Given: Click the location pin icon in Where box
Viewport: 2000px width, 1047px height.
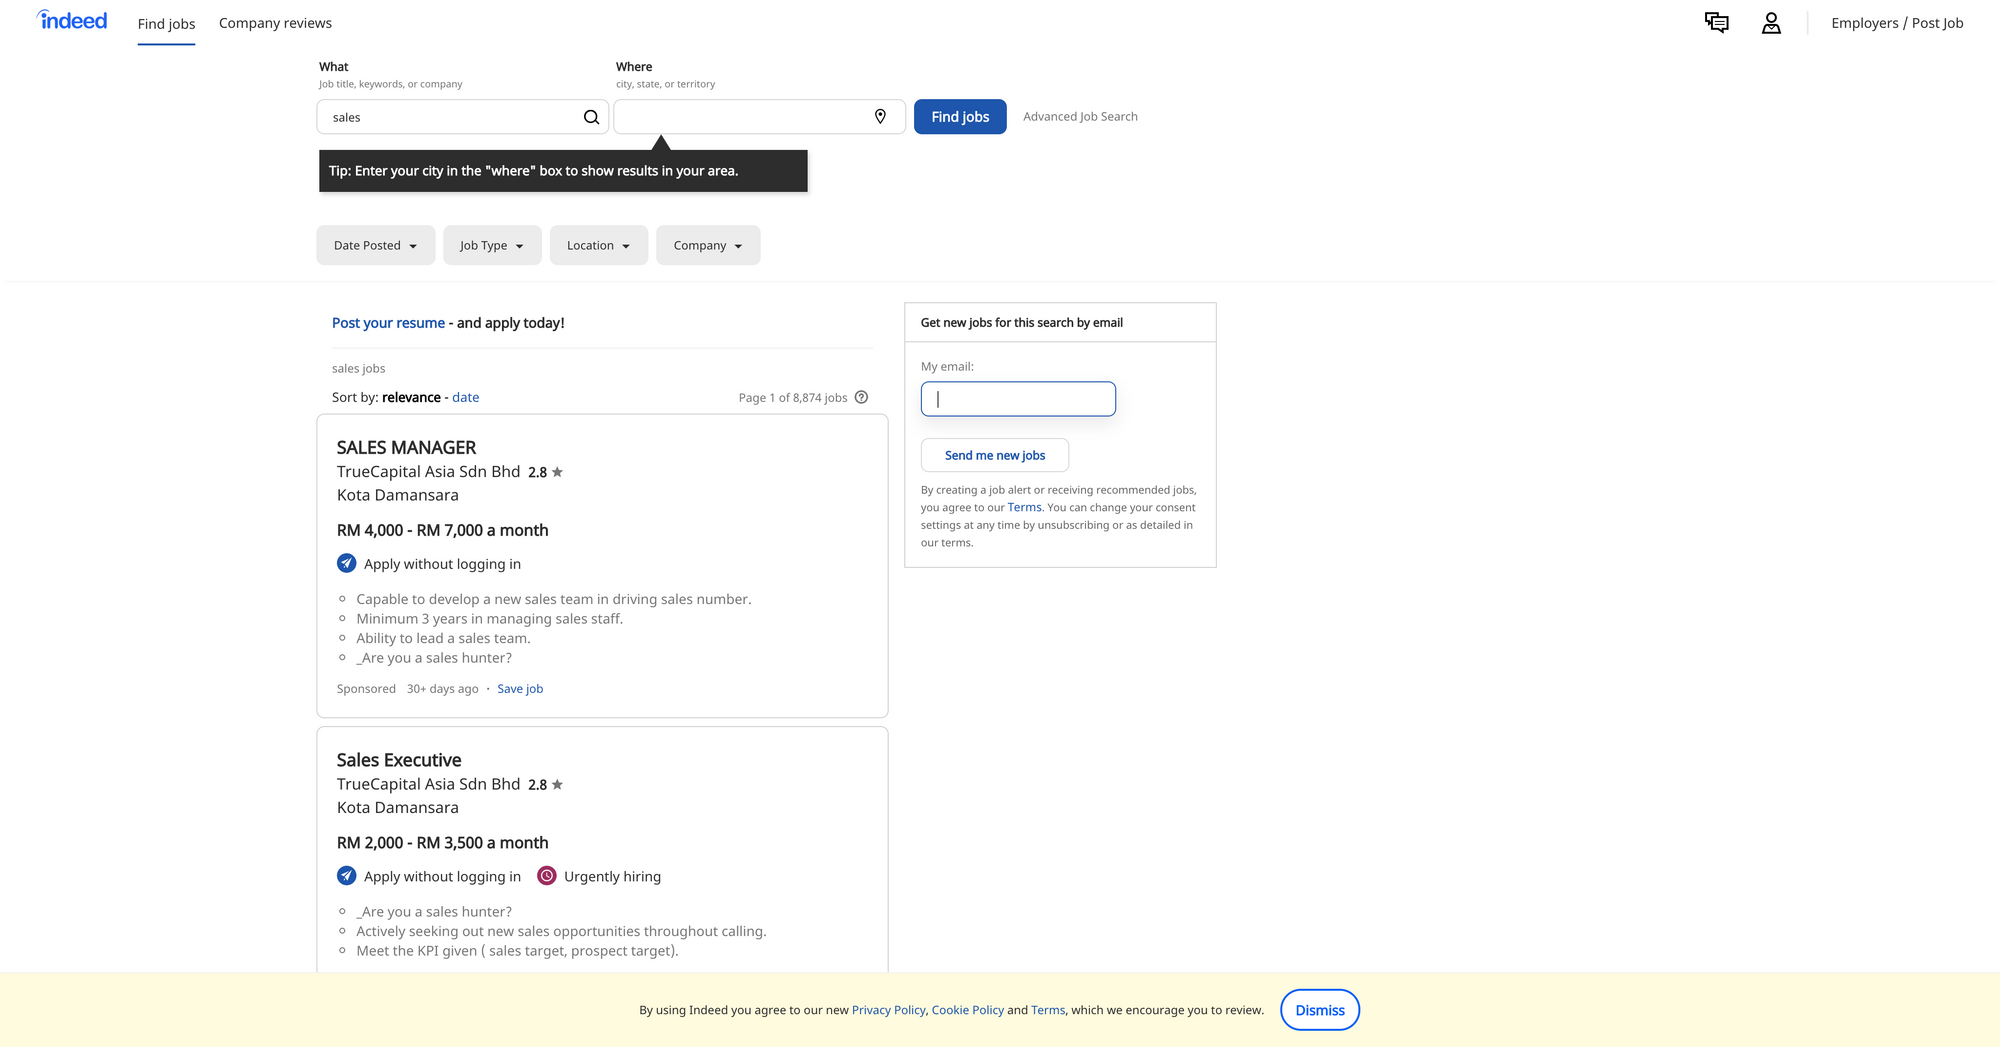Looking at the screenshot, I should (x=880, y=117).
